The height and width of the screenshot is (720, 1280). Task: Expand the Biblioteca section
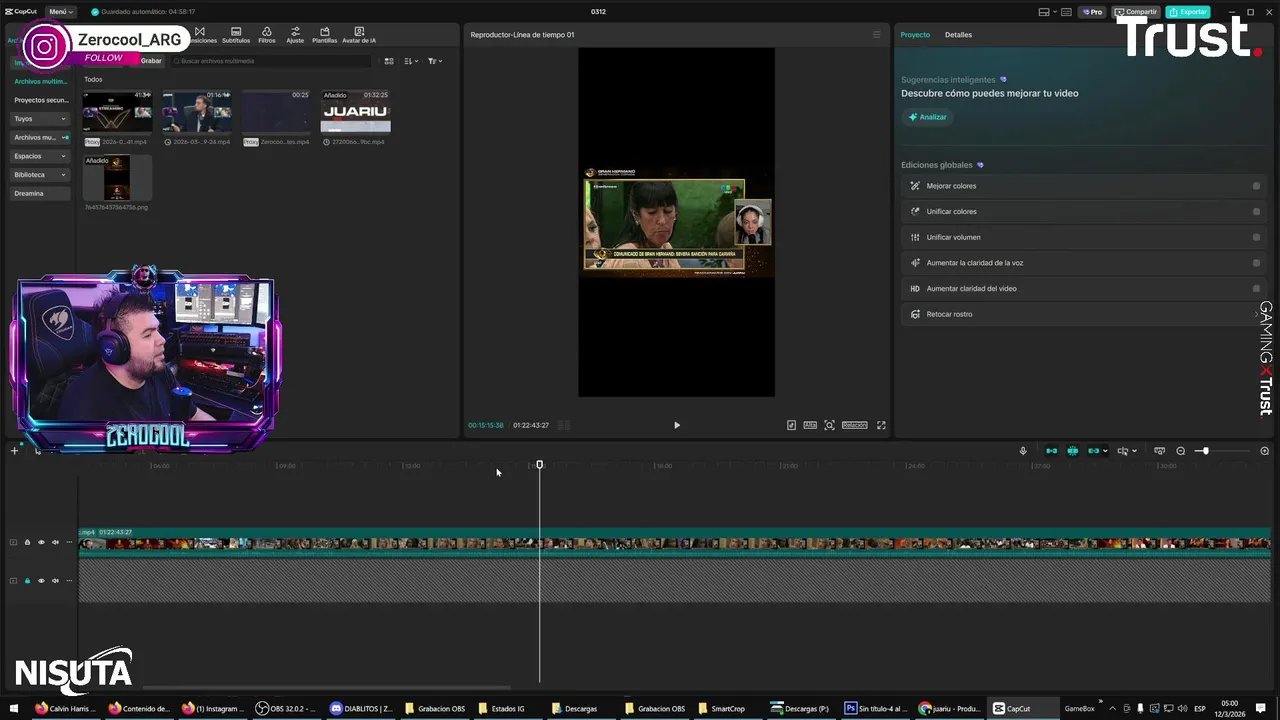pos(40,175)
